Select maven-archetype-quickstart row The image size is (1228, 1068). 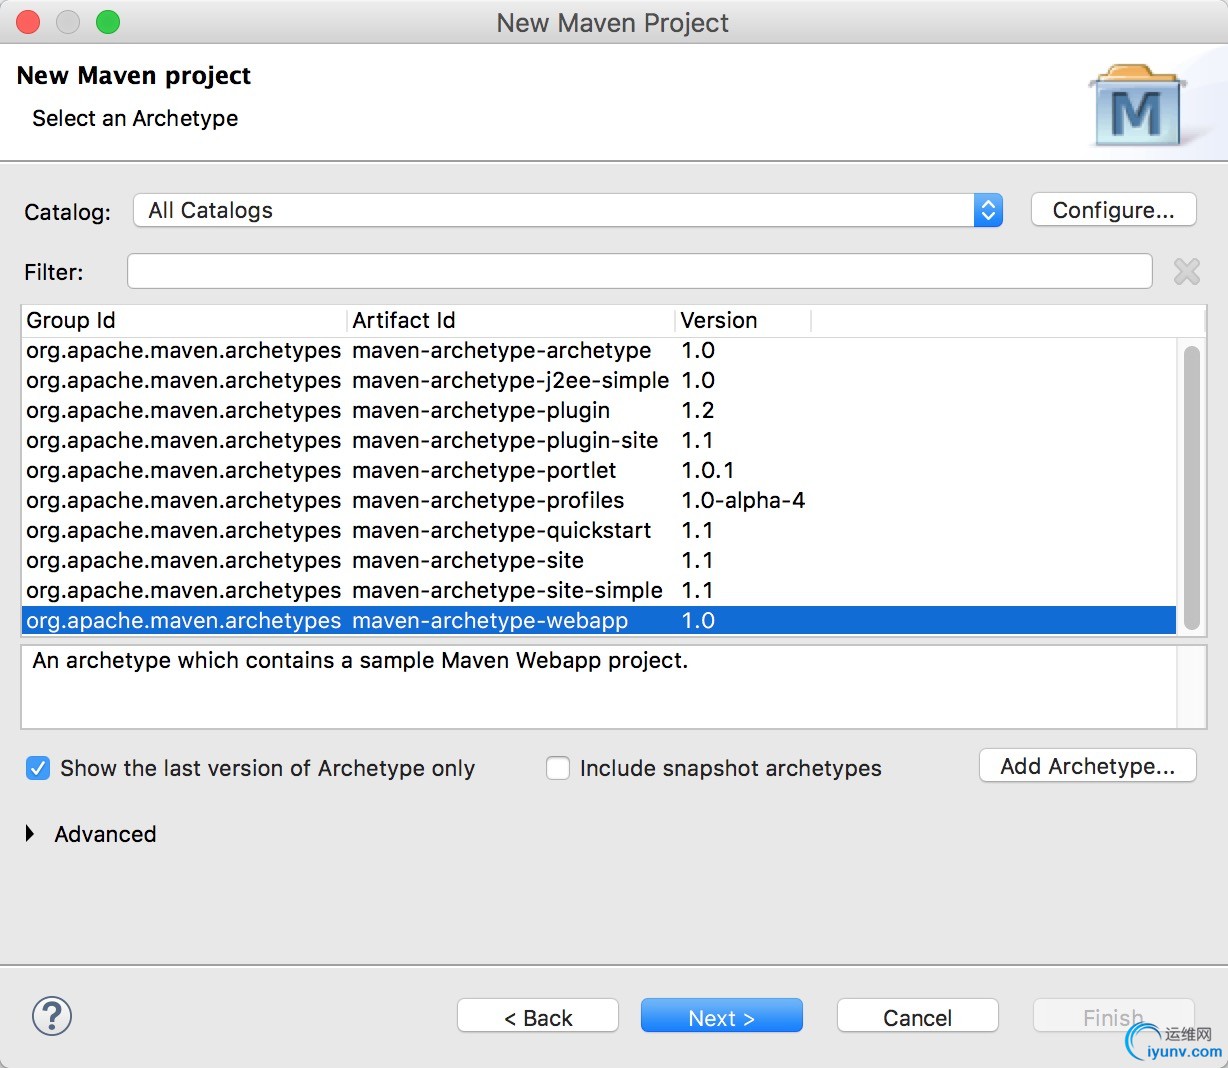(x=599, y=530)
